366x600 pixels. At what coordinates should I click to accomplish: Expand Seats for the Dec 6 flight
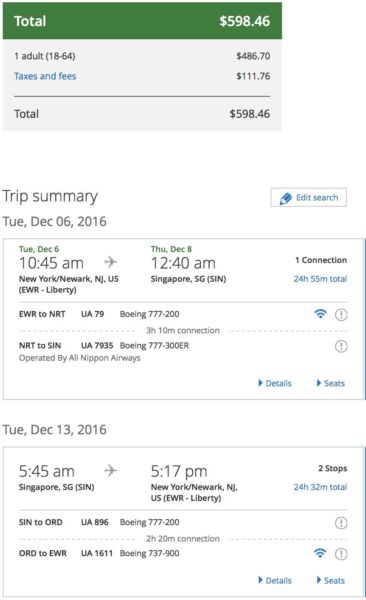tap(331, 383)
